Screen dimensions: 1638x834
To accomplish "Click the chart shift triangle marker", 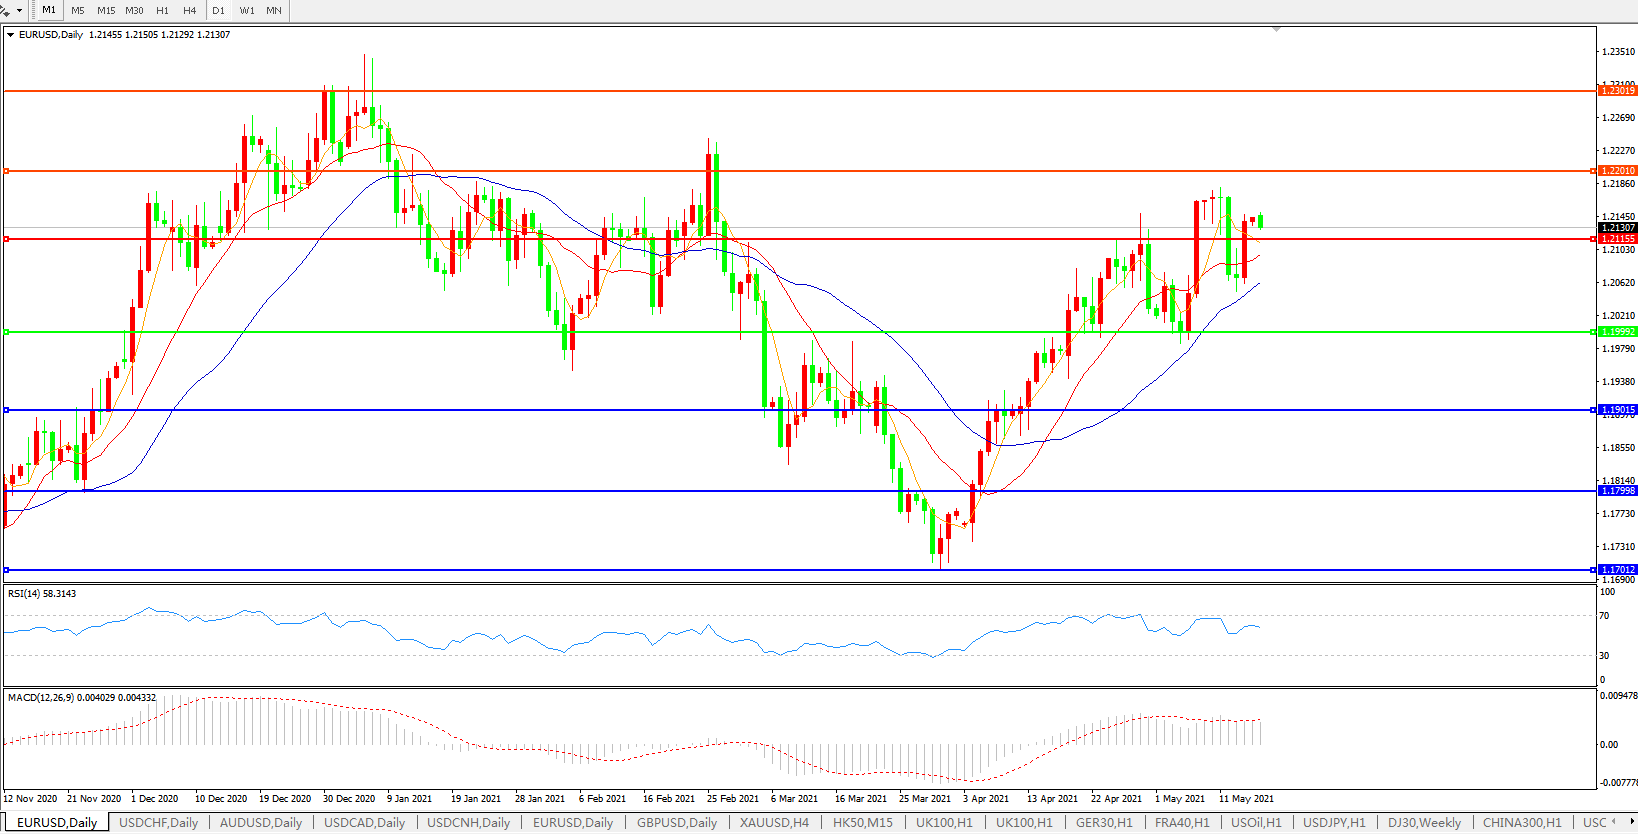I will click(x=1276, y=30).
